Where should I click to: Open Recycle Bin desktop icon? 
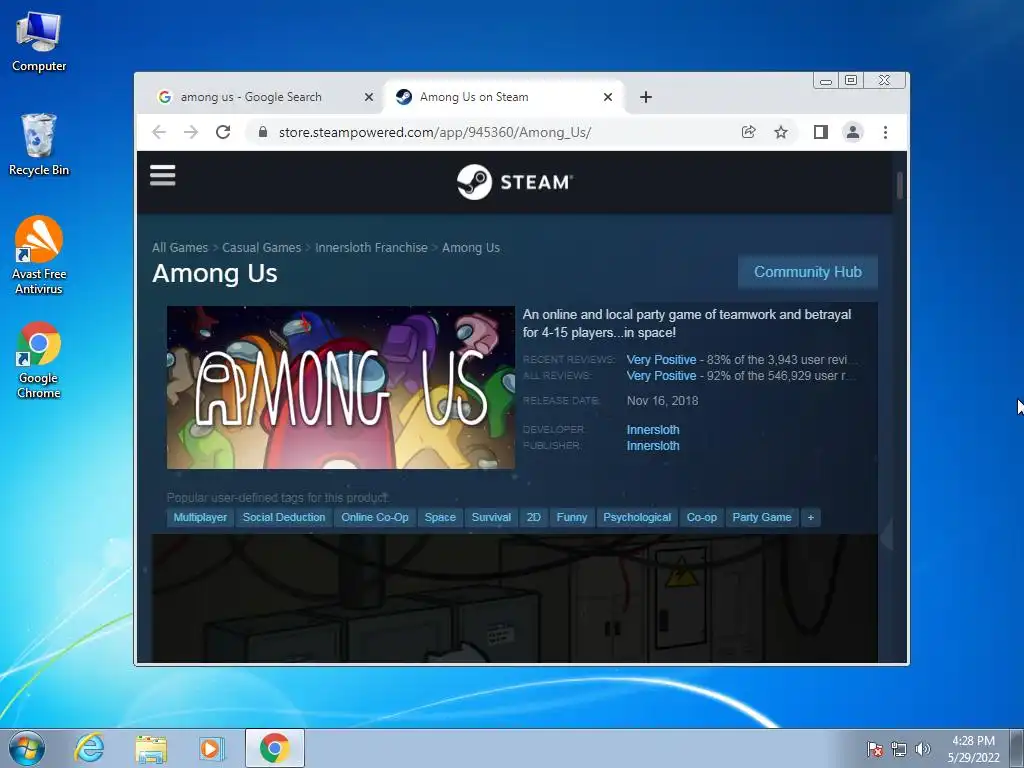coord(39,145)
